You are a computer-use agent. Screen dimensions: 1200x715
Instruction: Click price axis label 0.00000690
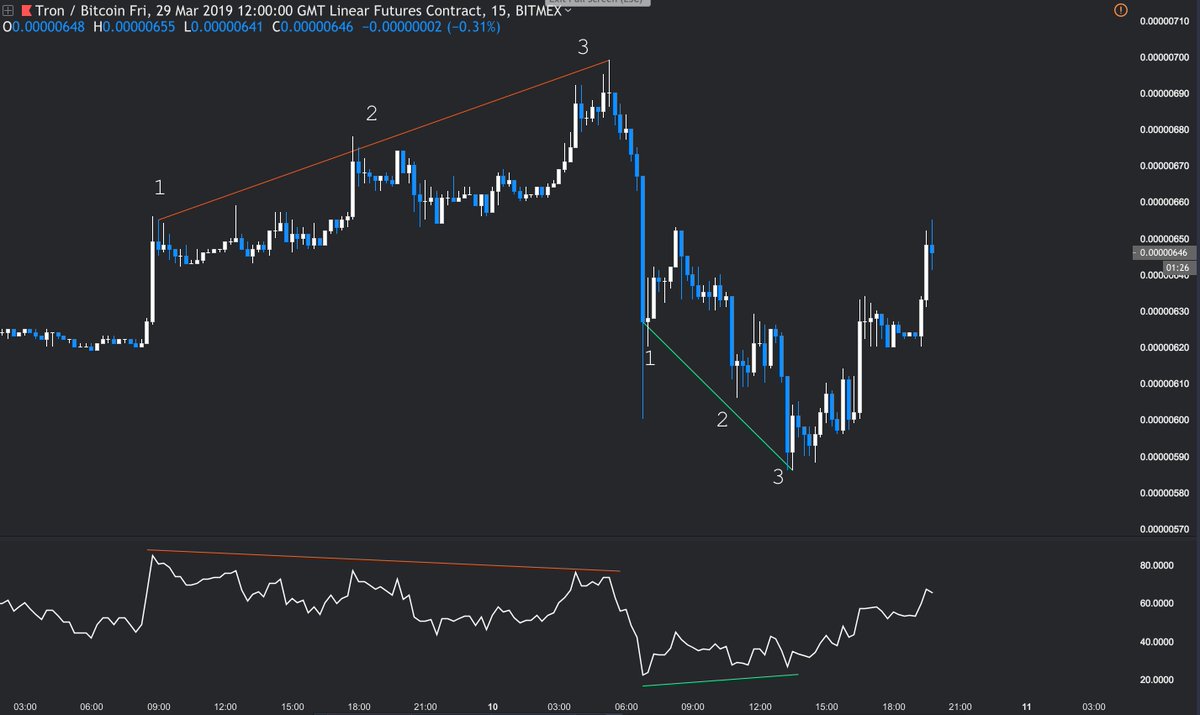click(1167, 93)
